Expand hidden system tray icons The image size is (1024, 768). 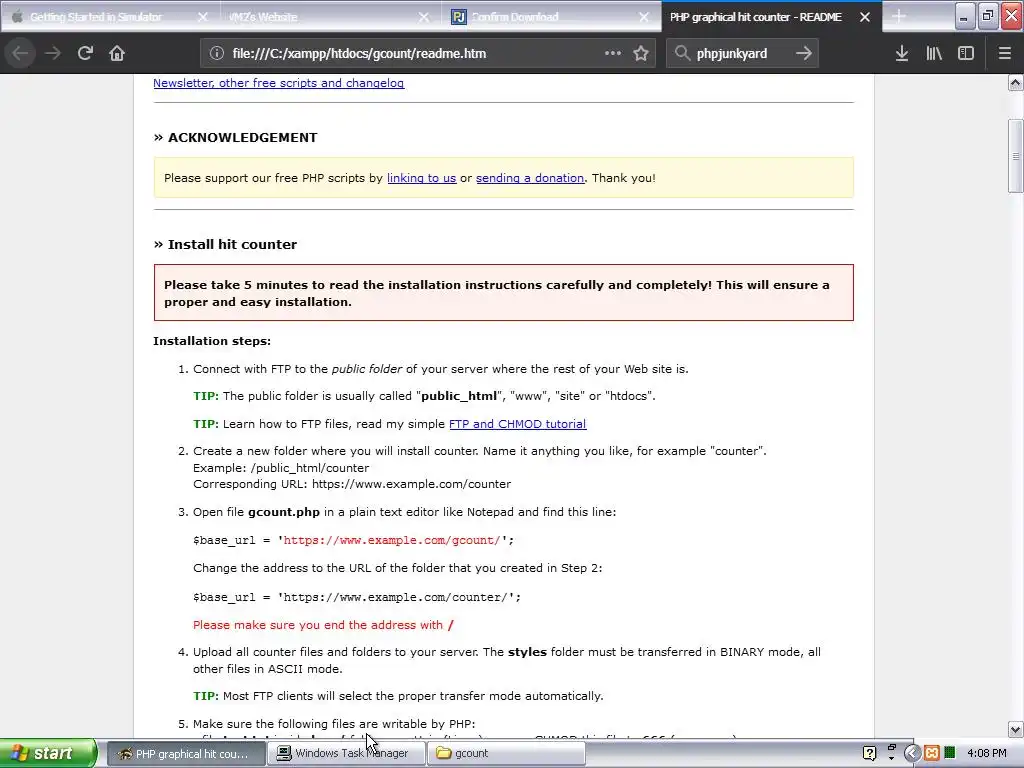pos(912,753)
